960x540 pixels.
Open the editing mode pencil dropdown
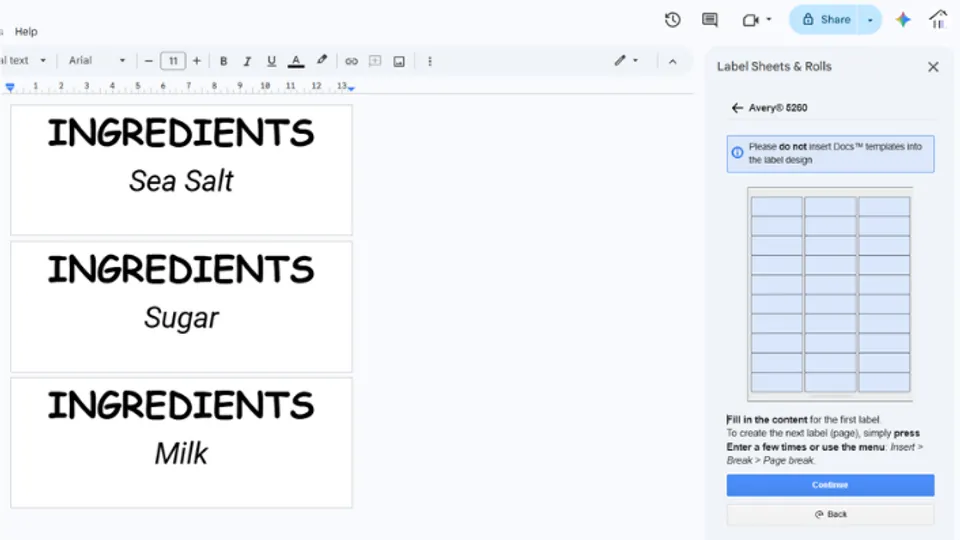click(626, 61)
